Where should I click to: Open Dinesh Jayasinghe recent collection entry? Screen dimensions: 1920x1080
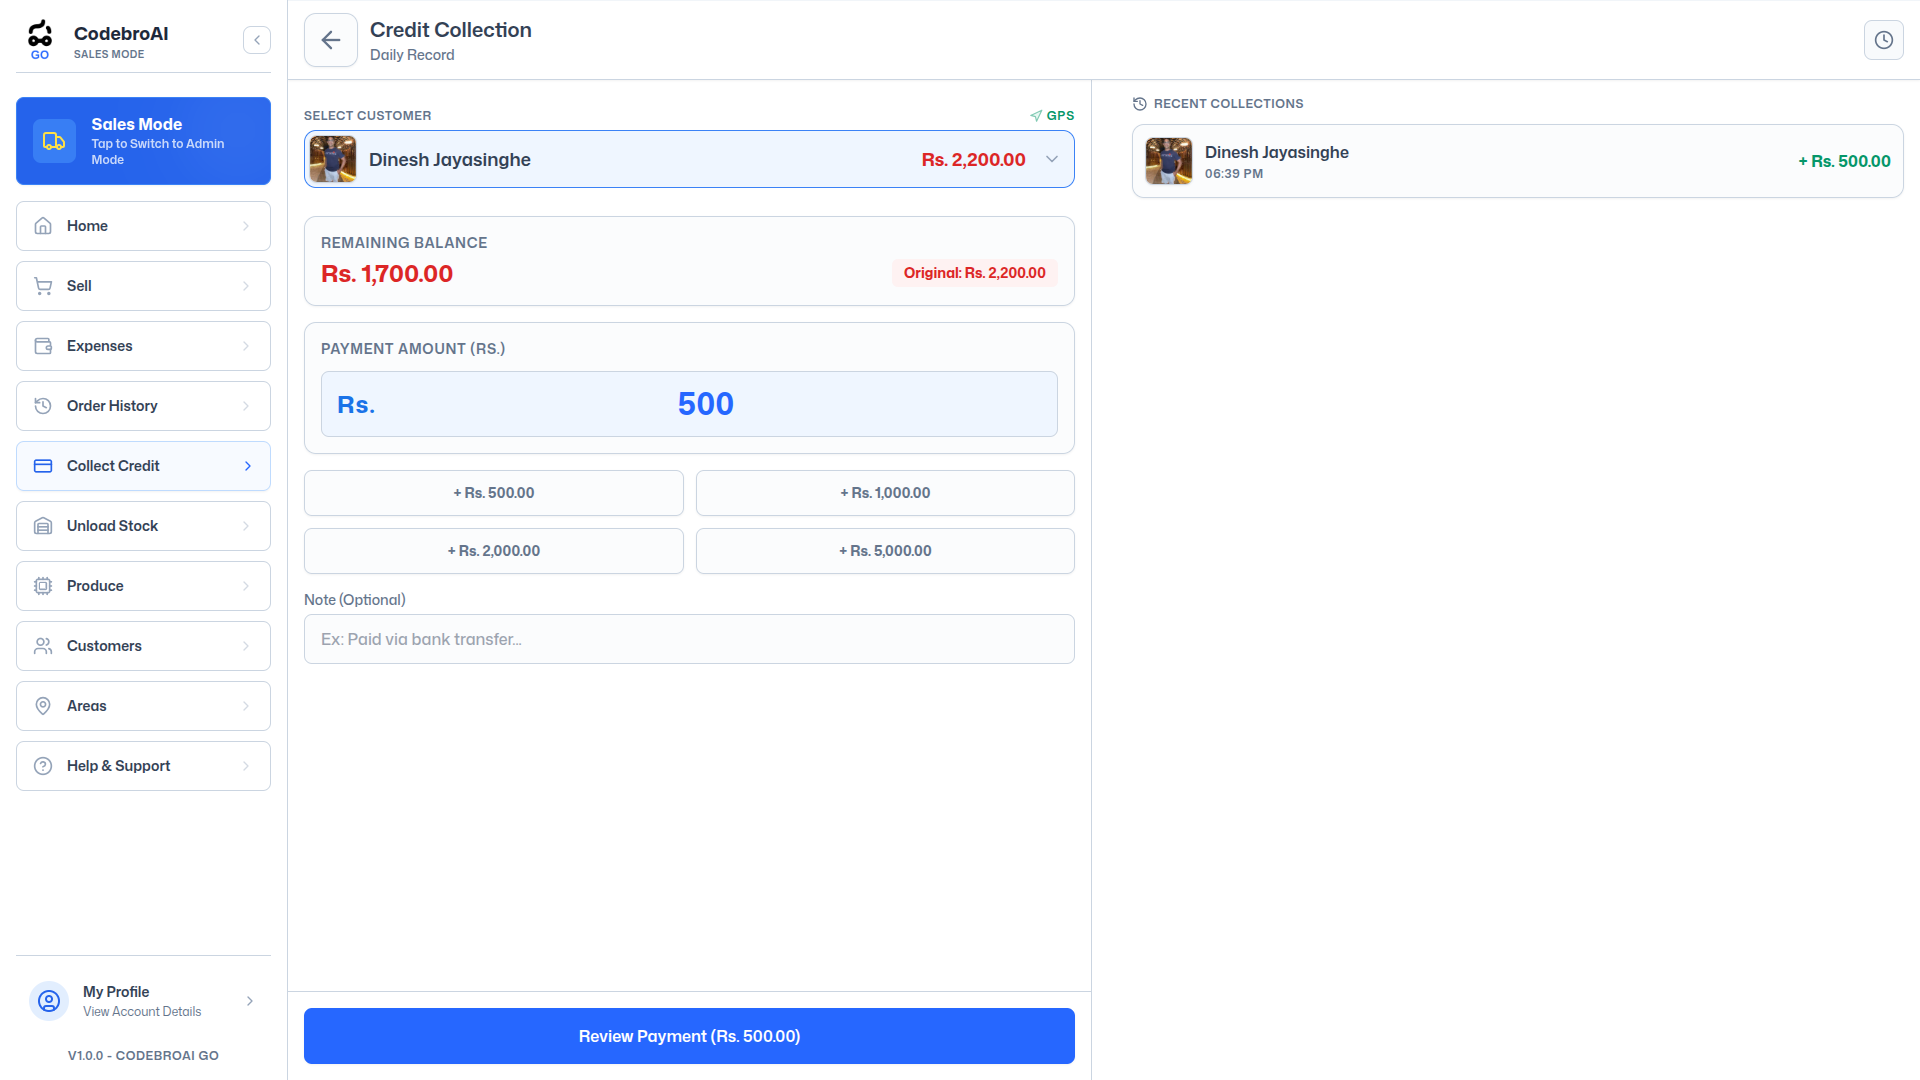click(1517, 161)
